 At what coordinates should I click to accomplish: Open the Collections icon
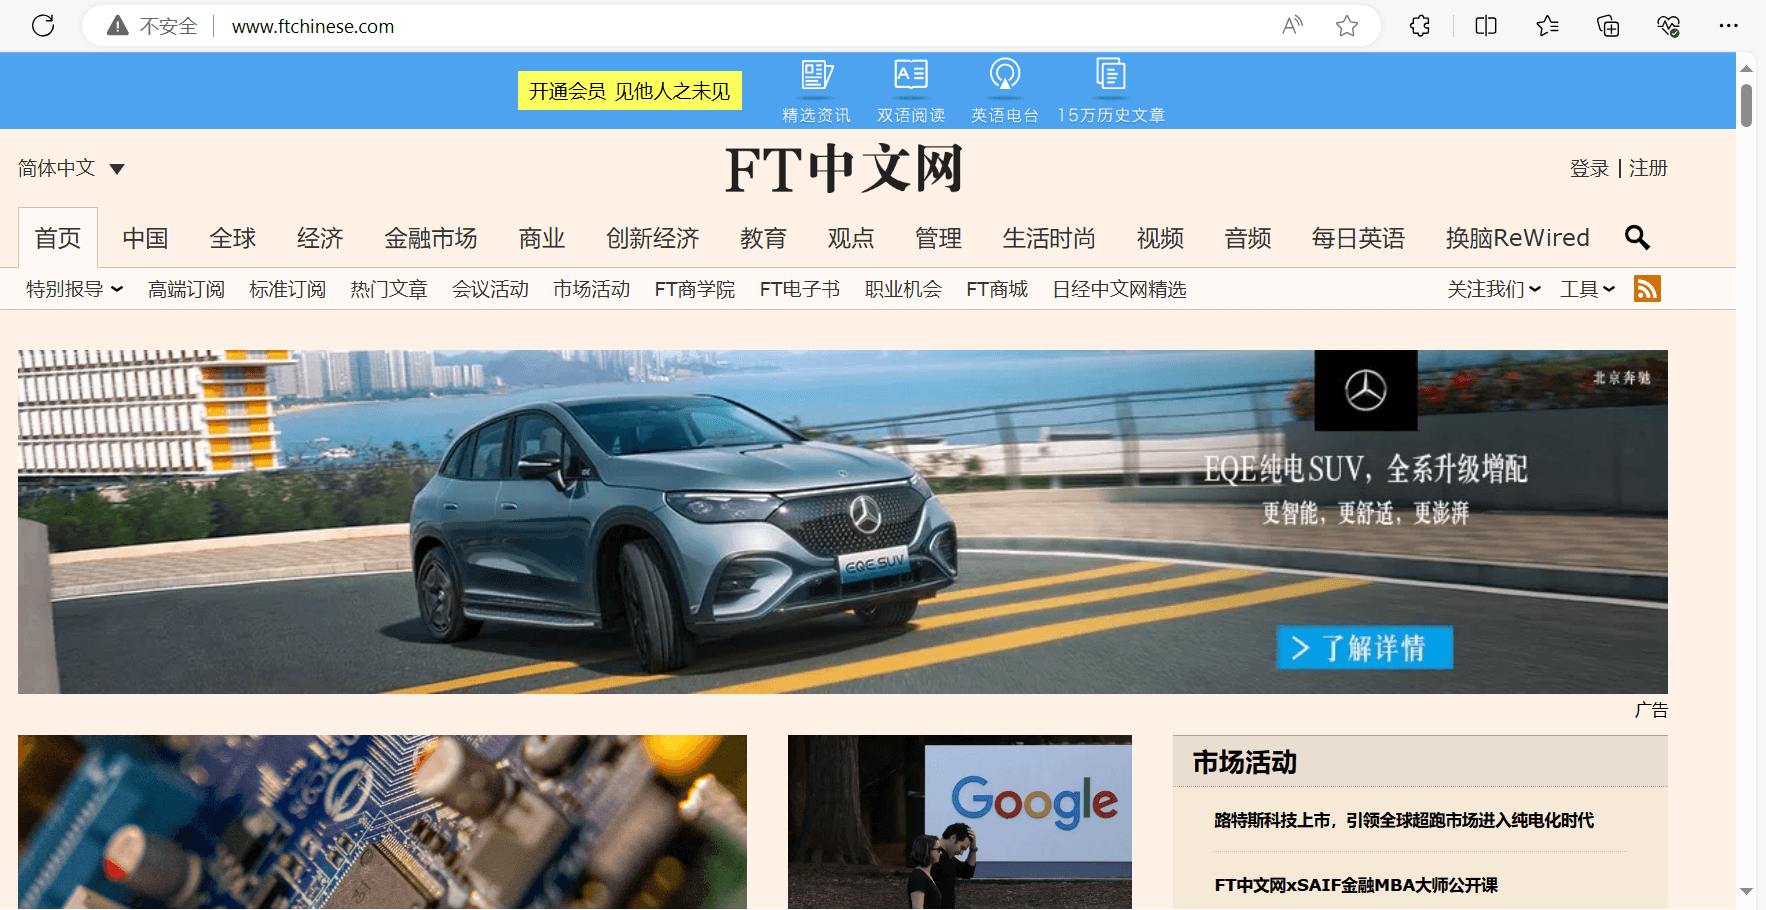[1608, 26]
